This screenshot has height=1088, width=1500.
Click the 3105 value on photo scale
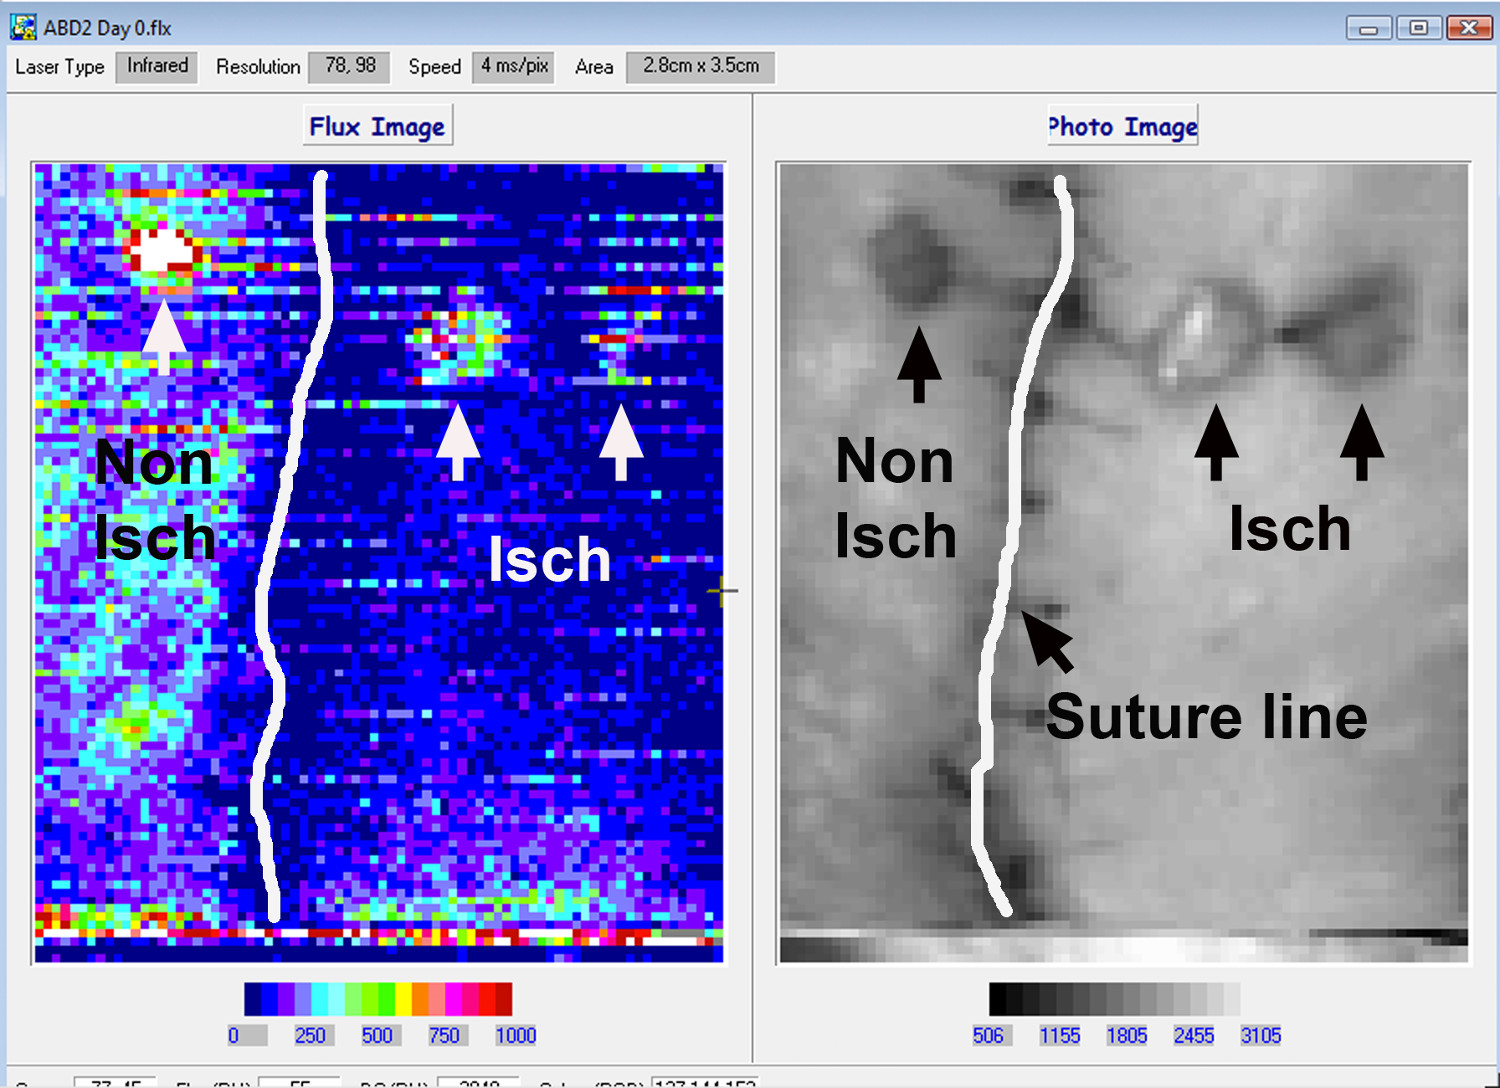(1260, 1036)
